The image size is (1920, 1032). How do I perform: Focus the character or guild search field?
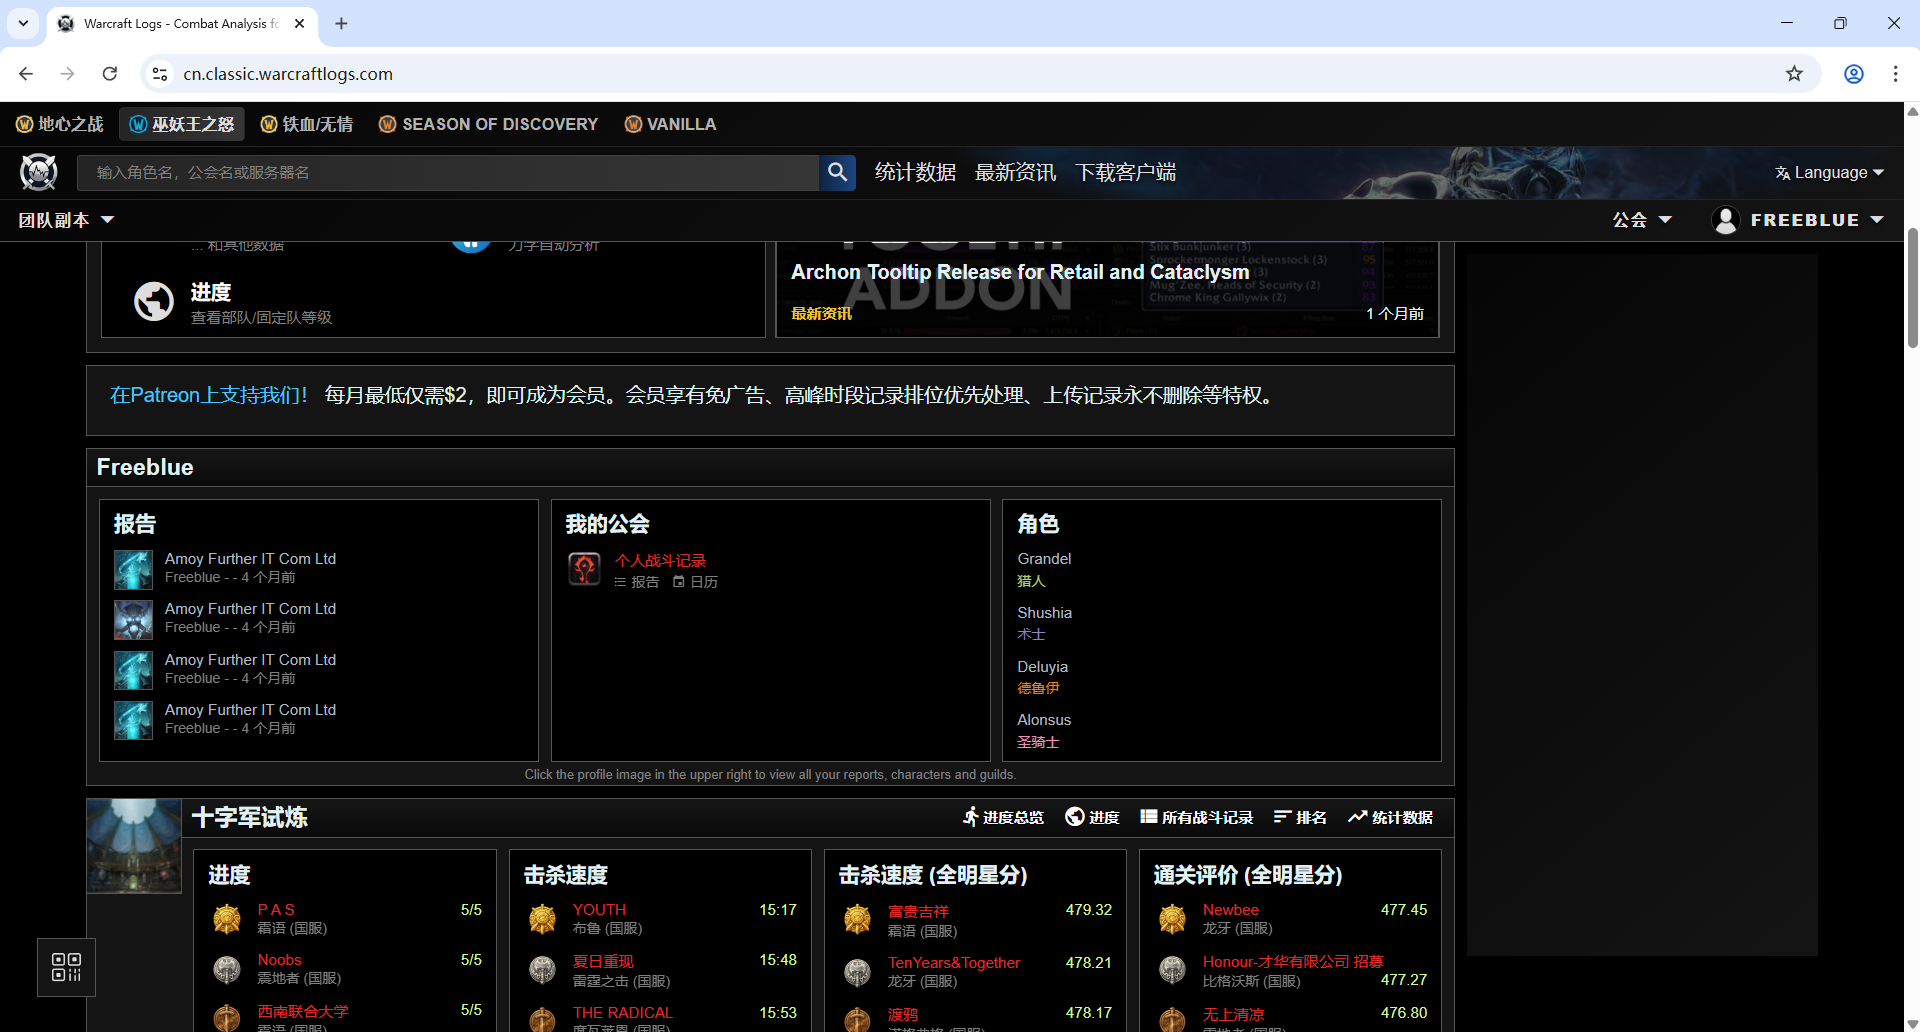448,172
